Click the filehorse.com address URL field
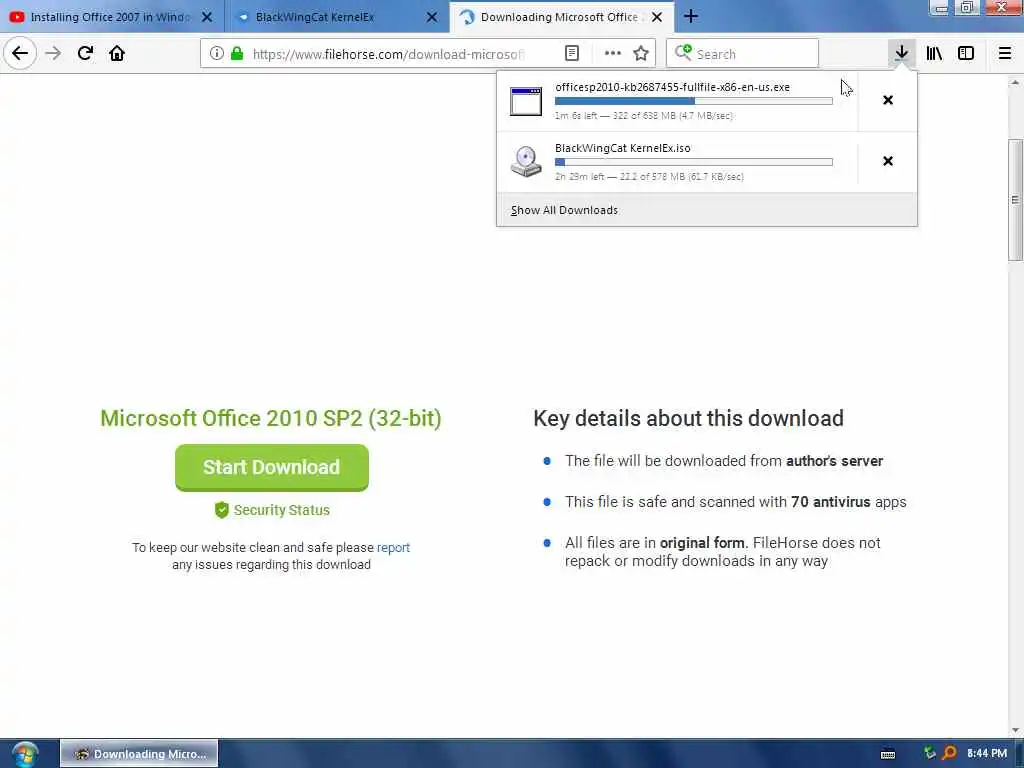 [388, 54]
